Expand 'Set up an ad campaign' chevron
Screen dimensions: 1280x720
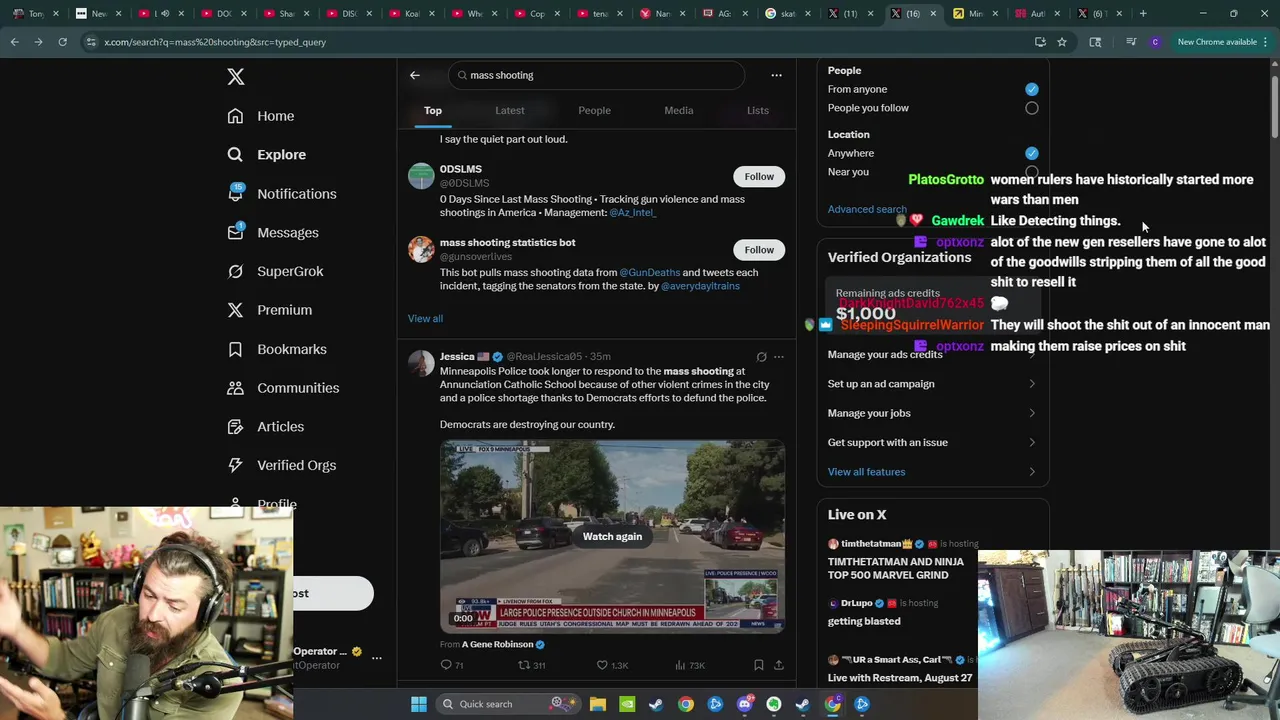(1032, 384)
